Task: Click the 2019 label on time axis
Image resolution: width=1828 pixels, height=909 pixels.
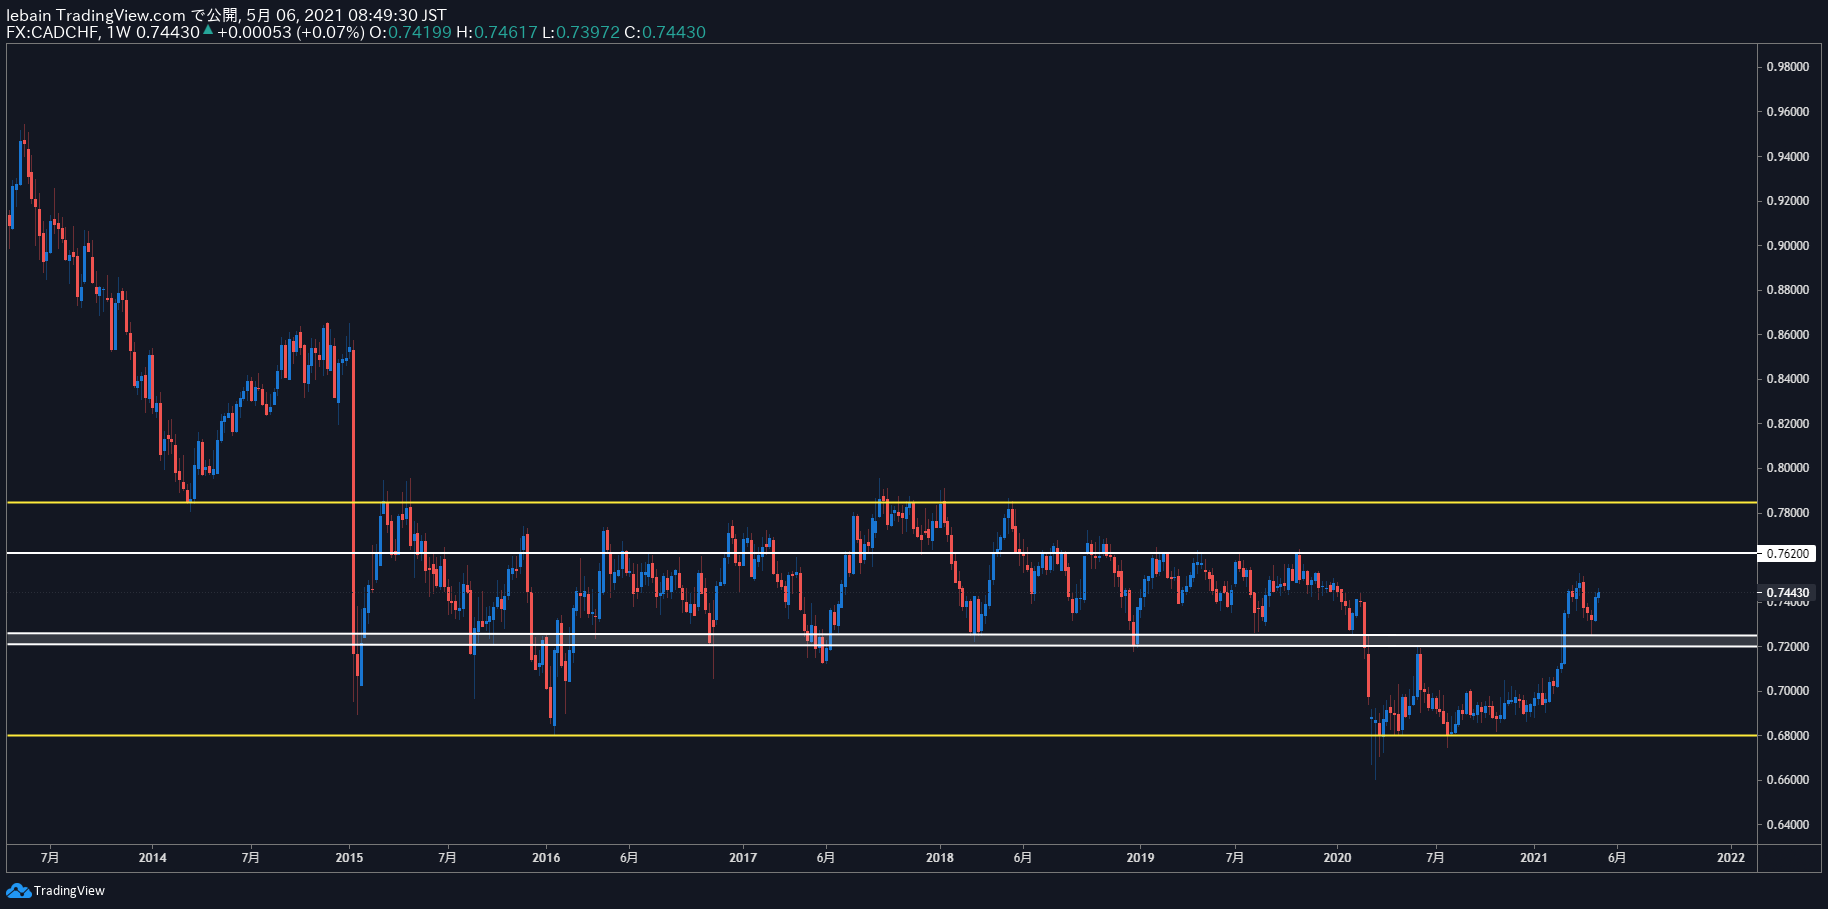Action: (1140, 858)
